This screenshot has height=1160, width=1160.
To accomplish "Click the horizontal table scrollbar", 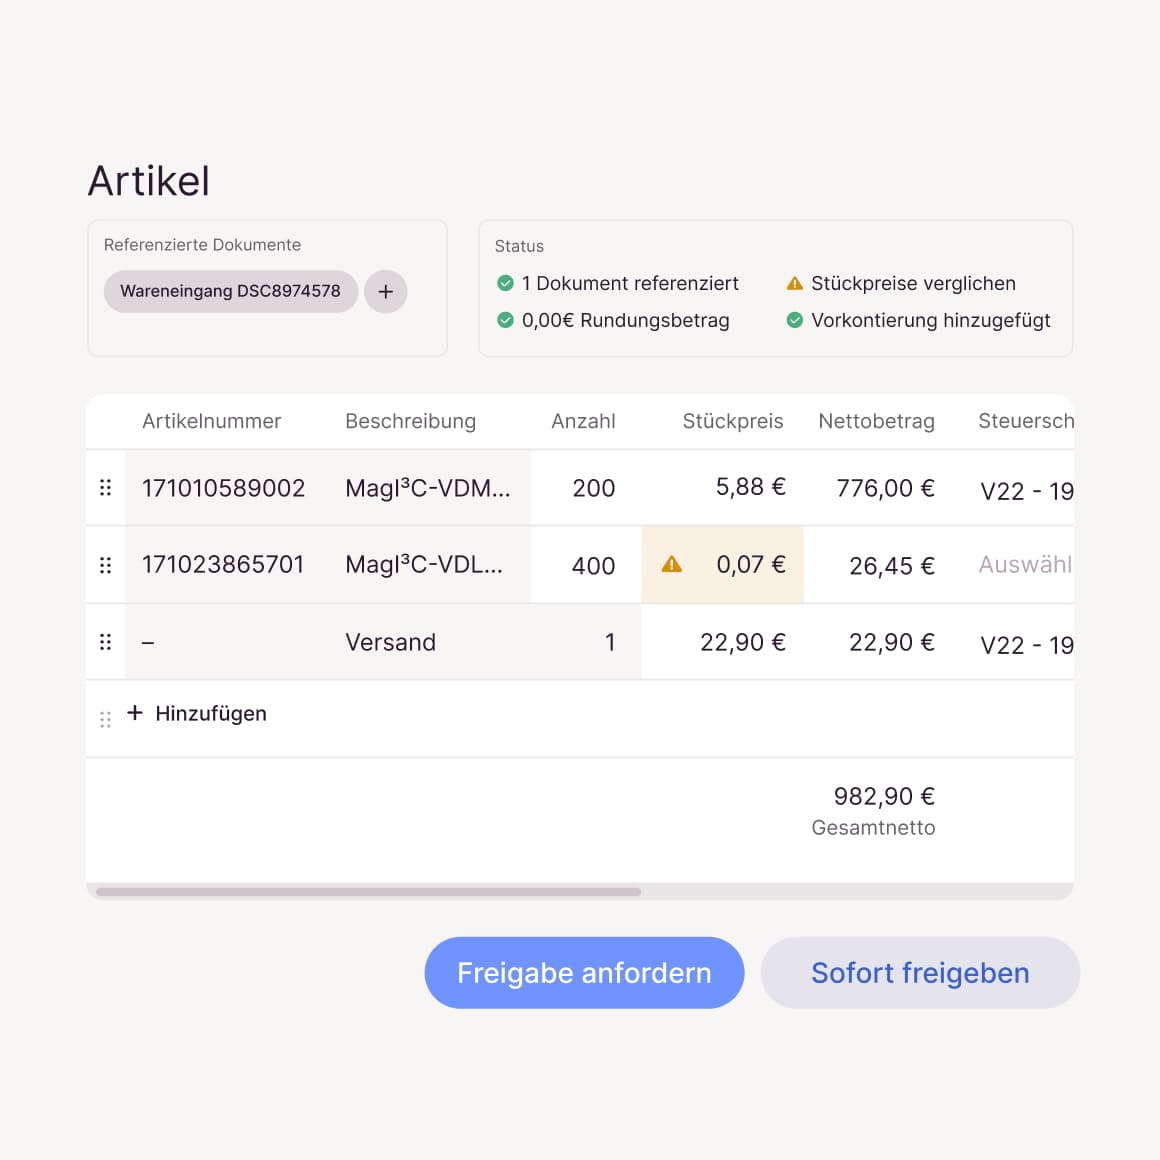I will [368, 892].
